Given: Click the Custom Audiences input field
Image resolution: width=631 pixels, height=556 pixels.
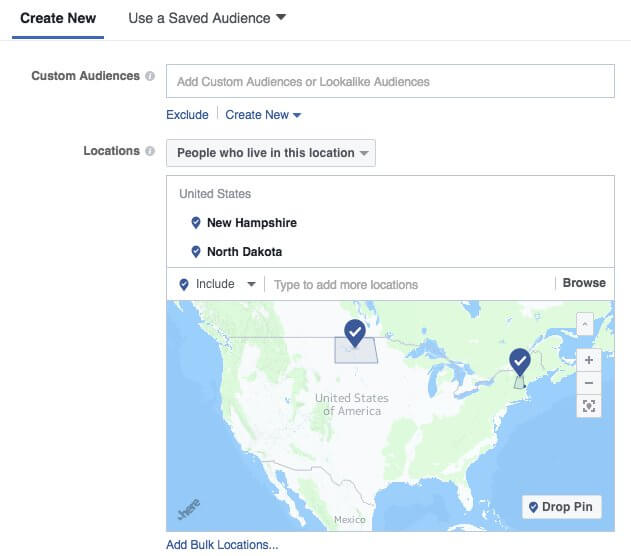Looking at the screenshot, I should click(x=390, y=81).
